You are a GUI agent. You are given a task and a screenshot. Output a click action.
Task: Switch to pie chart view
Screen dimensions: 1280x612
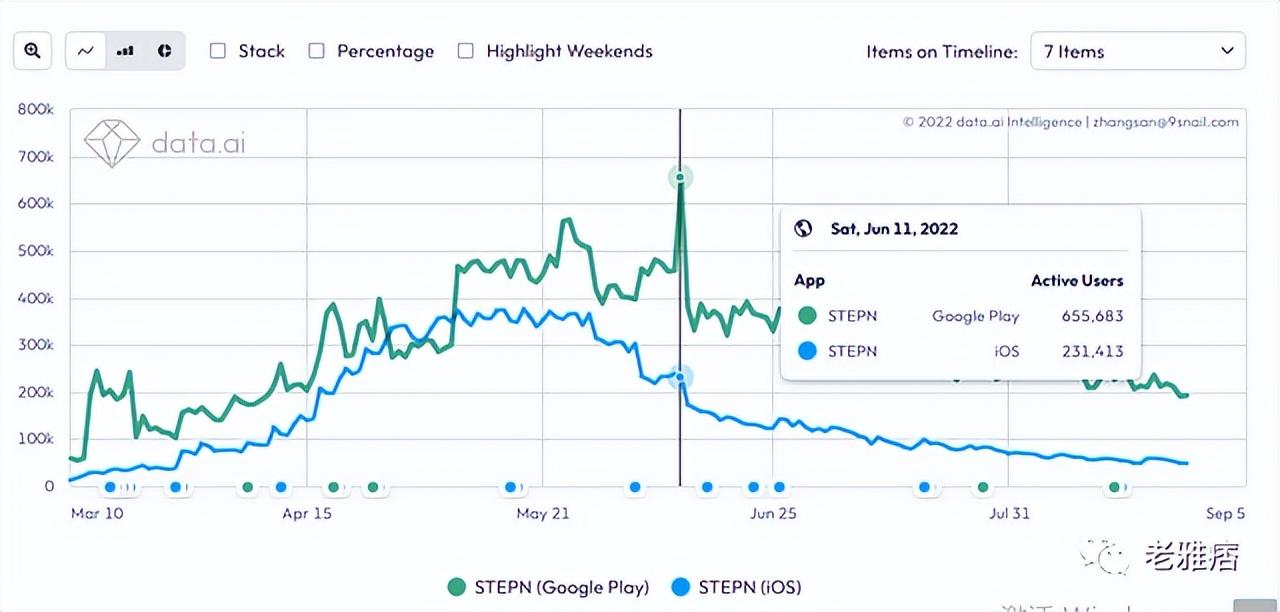(165, 51)
